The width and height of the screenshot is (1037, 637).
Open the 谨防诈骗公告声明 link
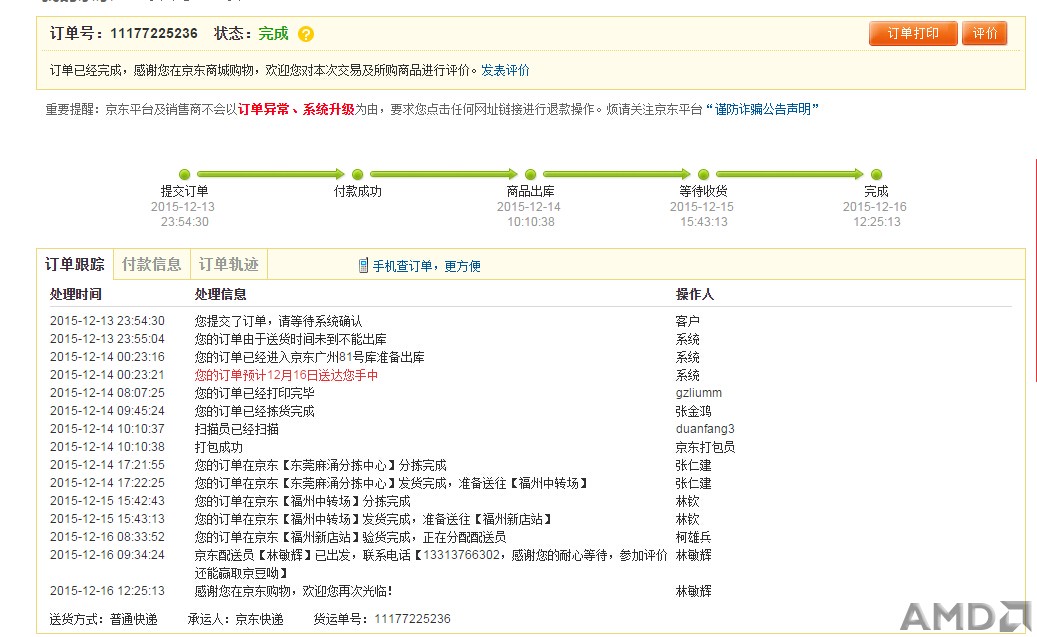point(763,109)
